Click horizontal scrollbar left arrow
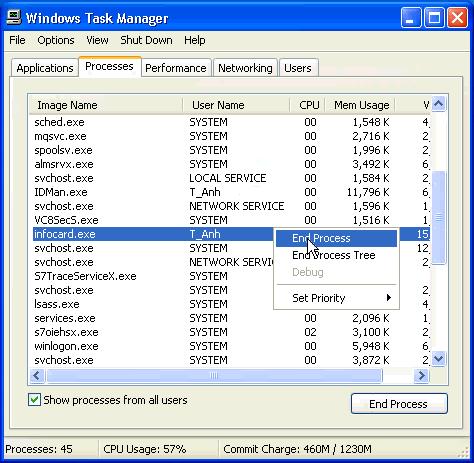This screenshot has height=463, width=474. [x=37, y=376]
